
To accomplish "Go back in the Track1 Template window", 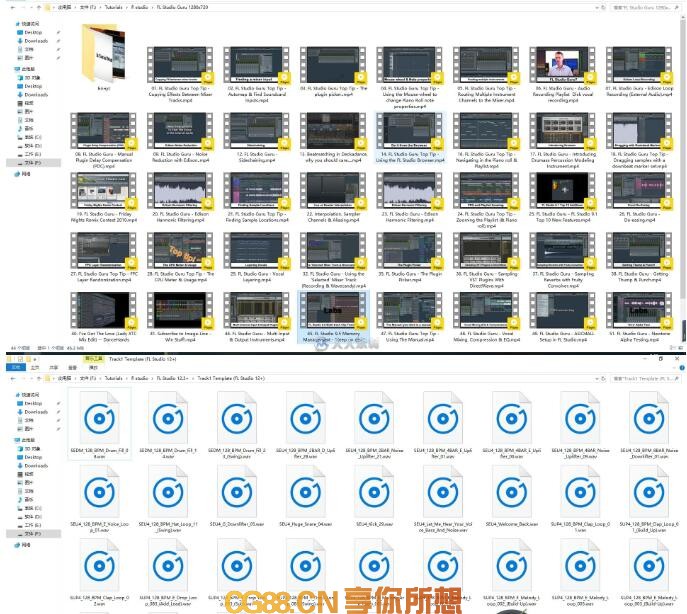I will (x=13, y=378).
